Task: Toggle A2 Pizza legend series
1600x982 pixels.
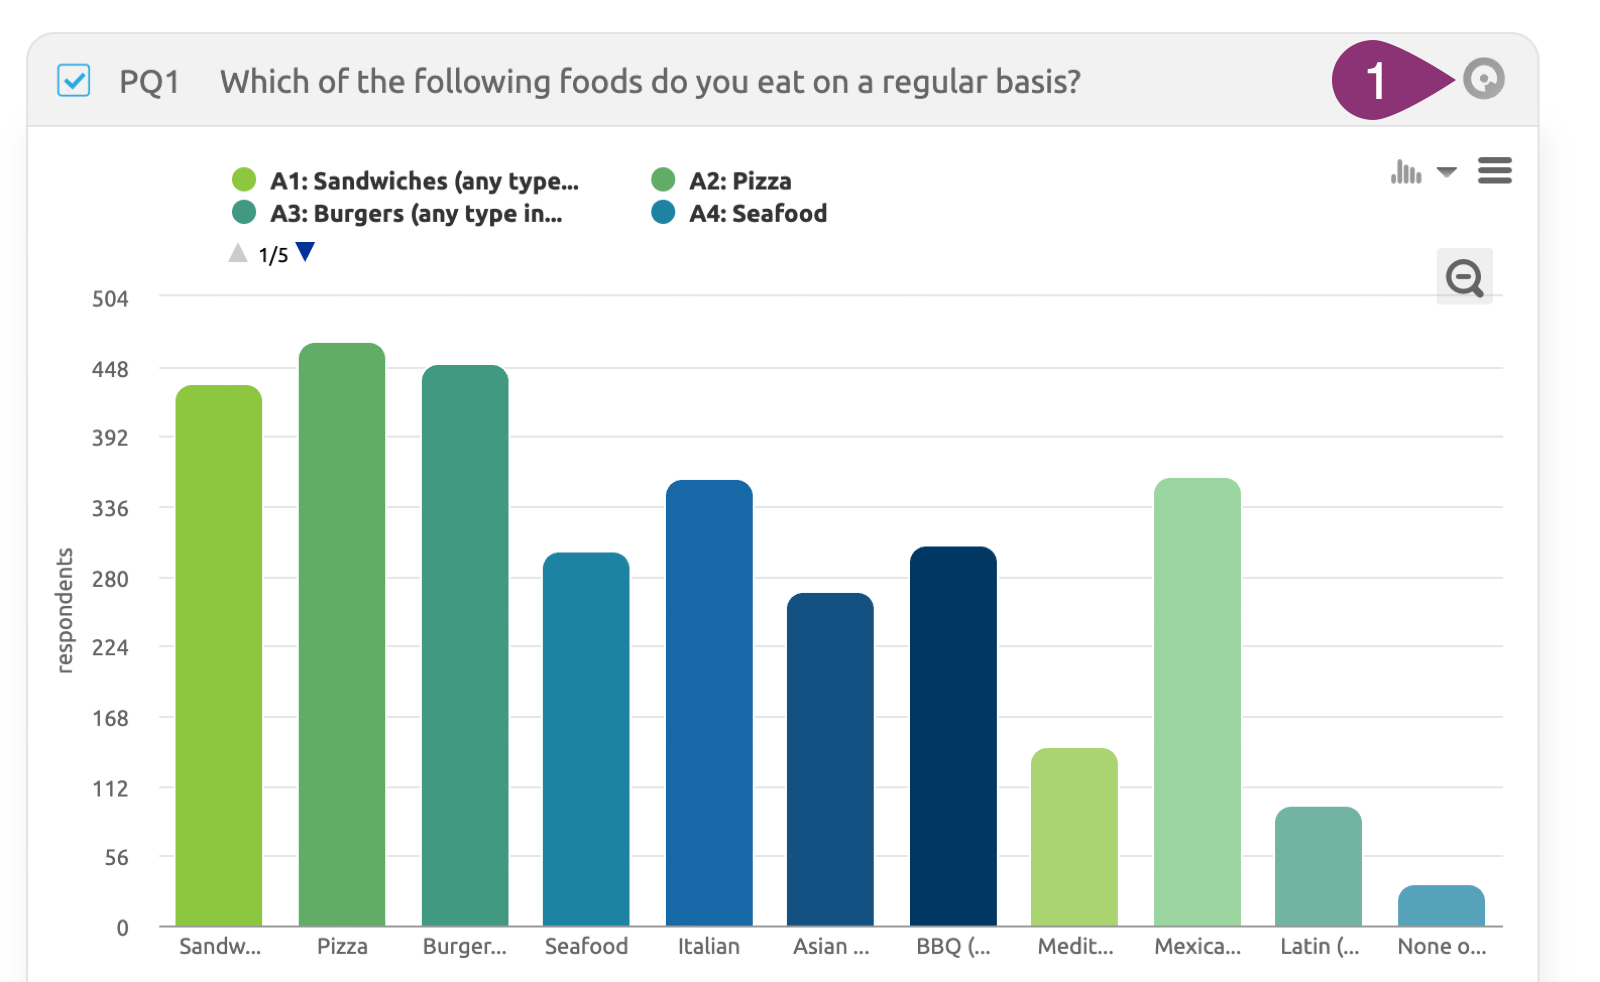Action: (x=740, y=181)
